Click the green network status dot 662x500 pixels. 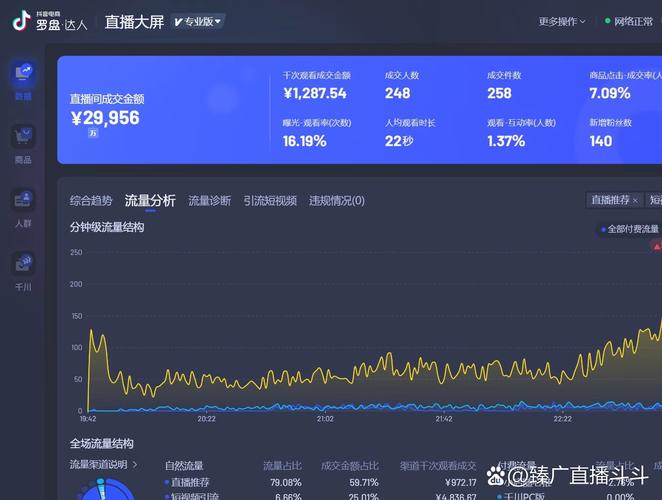[608, 21]
